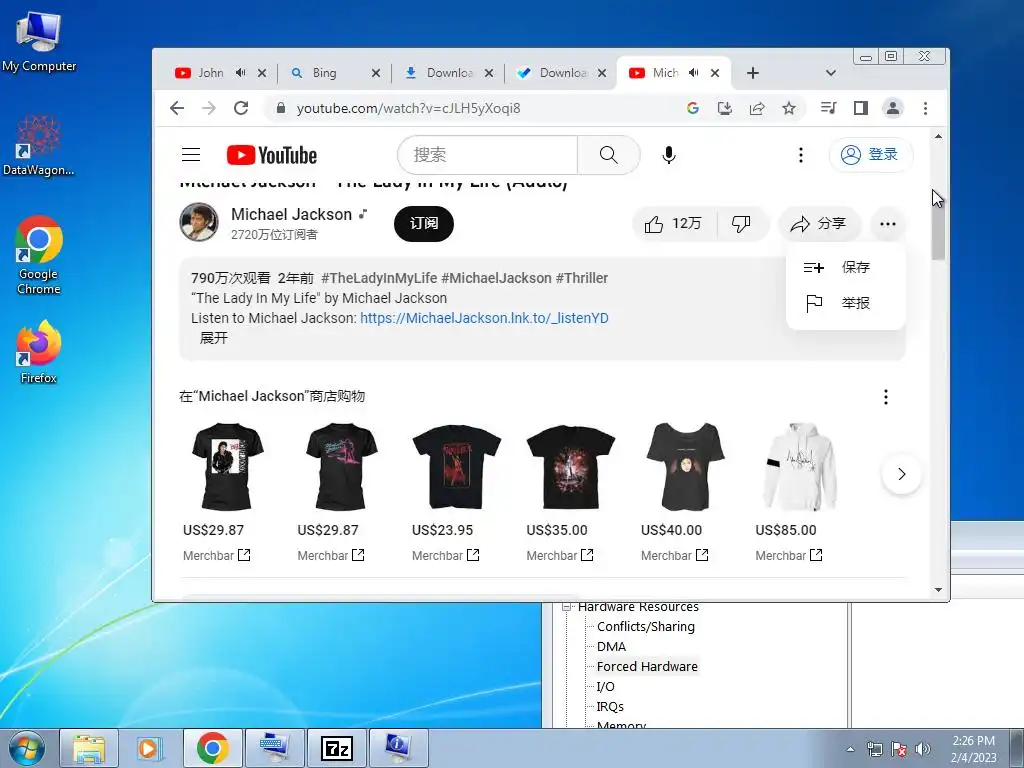This screenshot has width=1024, height=768.
Task: Open YouTube settings three-dot menu beside sign-in
Action: (x=801, y=155)
